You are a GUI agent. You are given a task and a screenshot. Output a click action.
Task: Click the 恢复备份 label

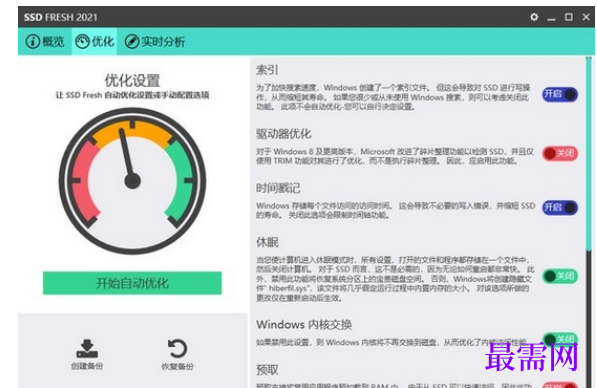[177, 366]
